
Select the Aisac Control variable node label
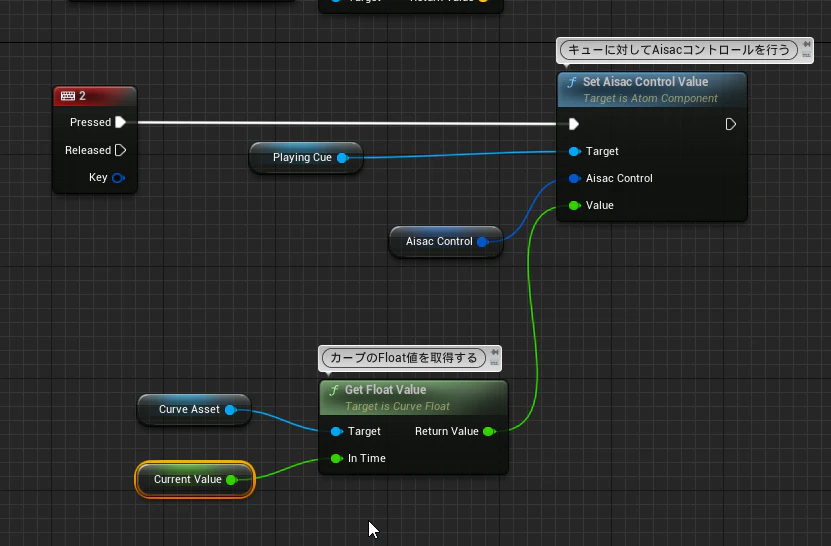tap(439, 241)
